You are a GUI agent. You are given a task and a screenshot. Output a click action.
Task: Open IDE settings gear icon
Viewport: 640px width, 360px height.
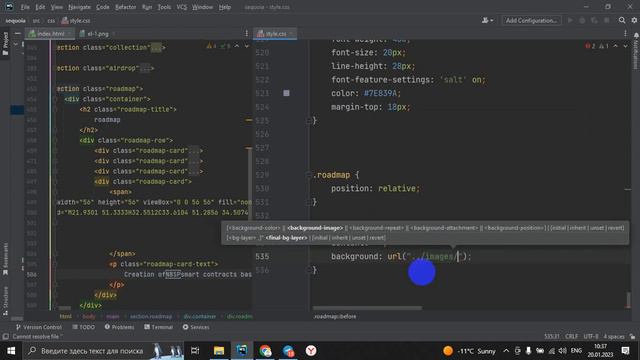click(634, 20)
